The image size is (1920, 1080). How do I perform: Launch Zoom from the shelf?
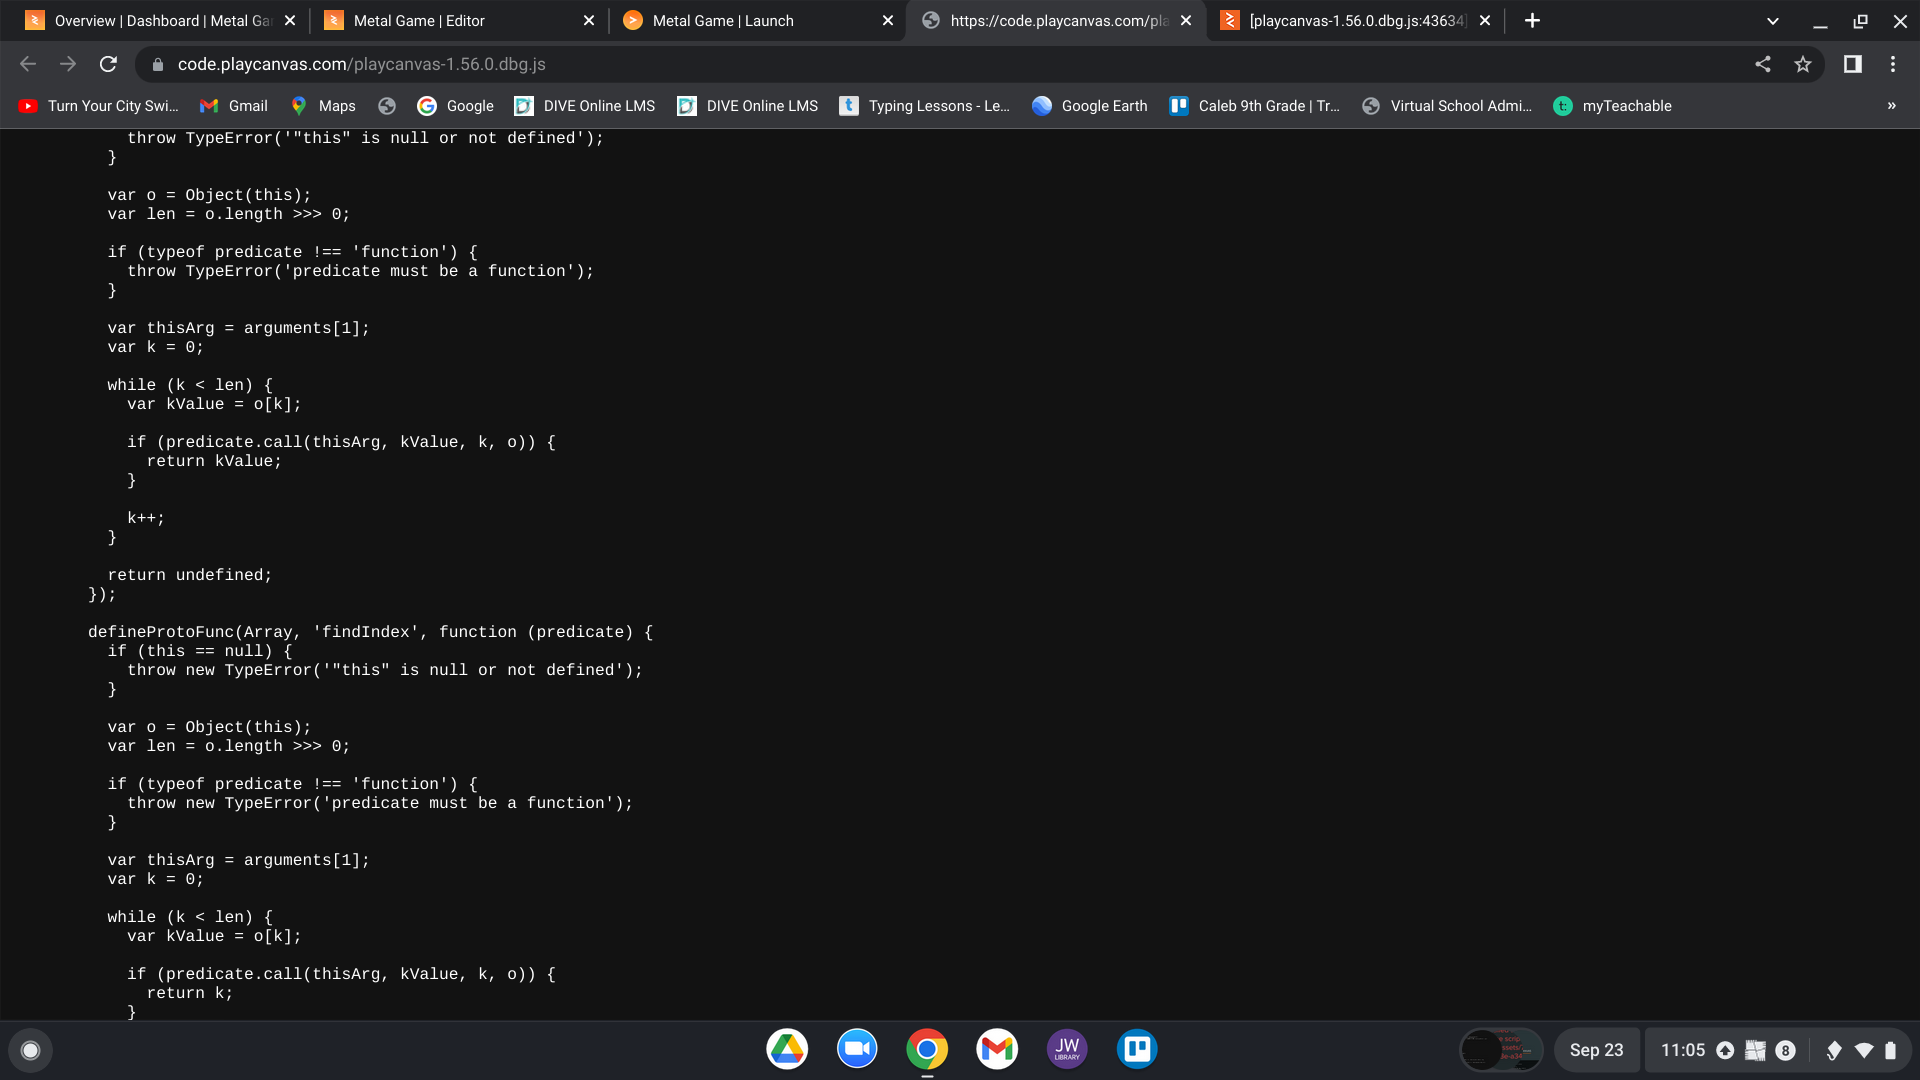(x=857, y=1049)
